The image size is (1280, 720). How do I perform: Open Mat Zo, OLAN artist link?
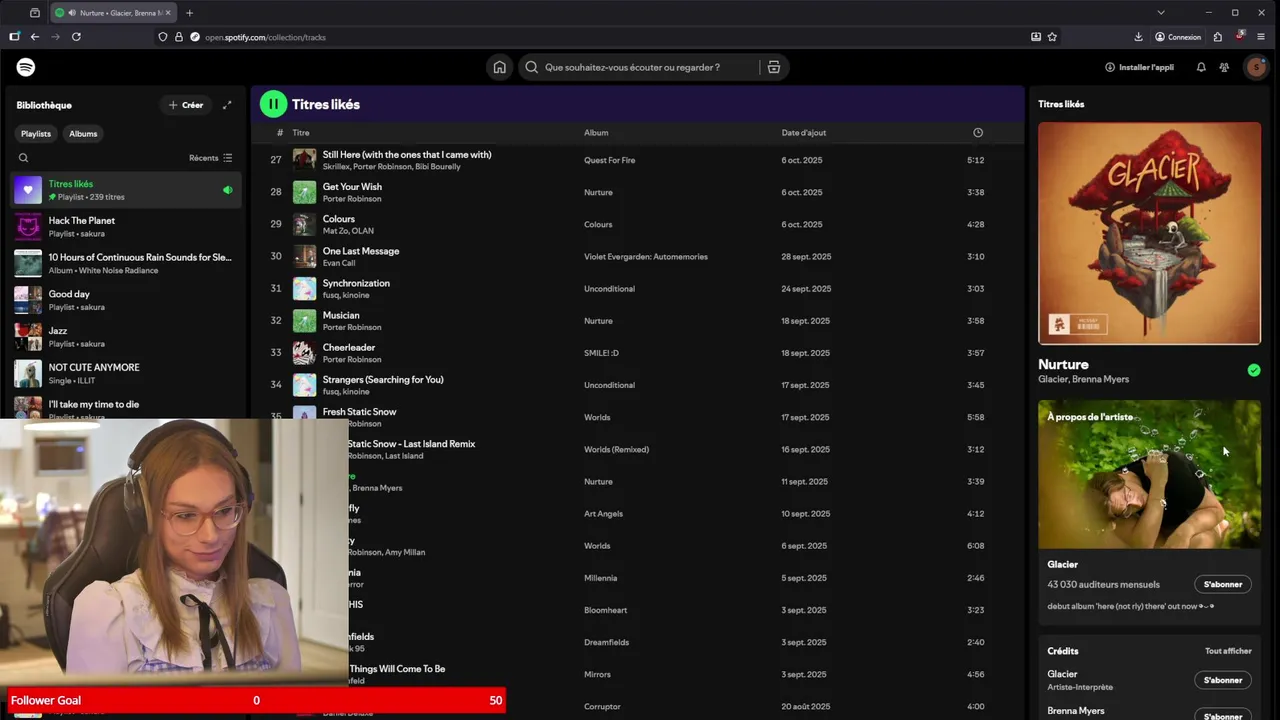point(348,231)
